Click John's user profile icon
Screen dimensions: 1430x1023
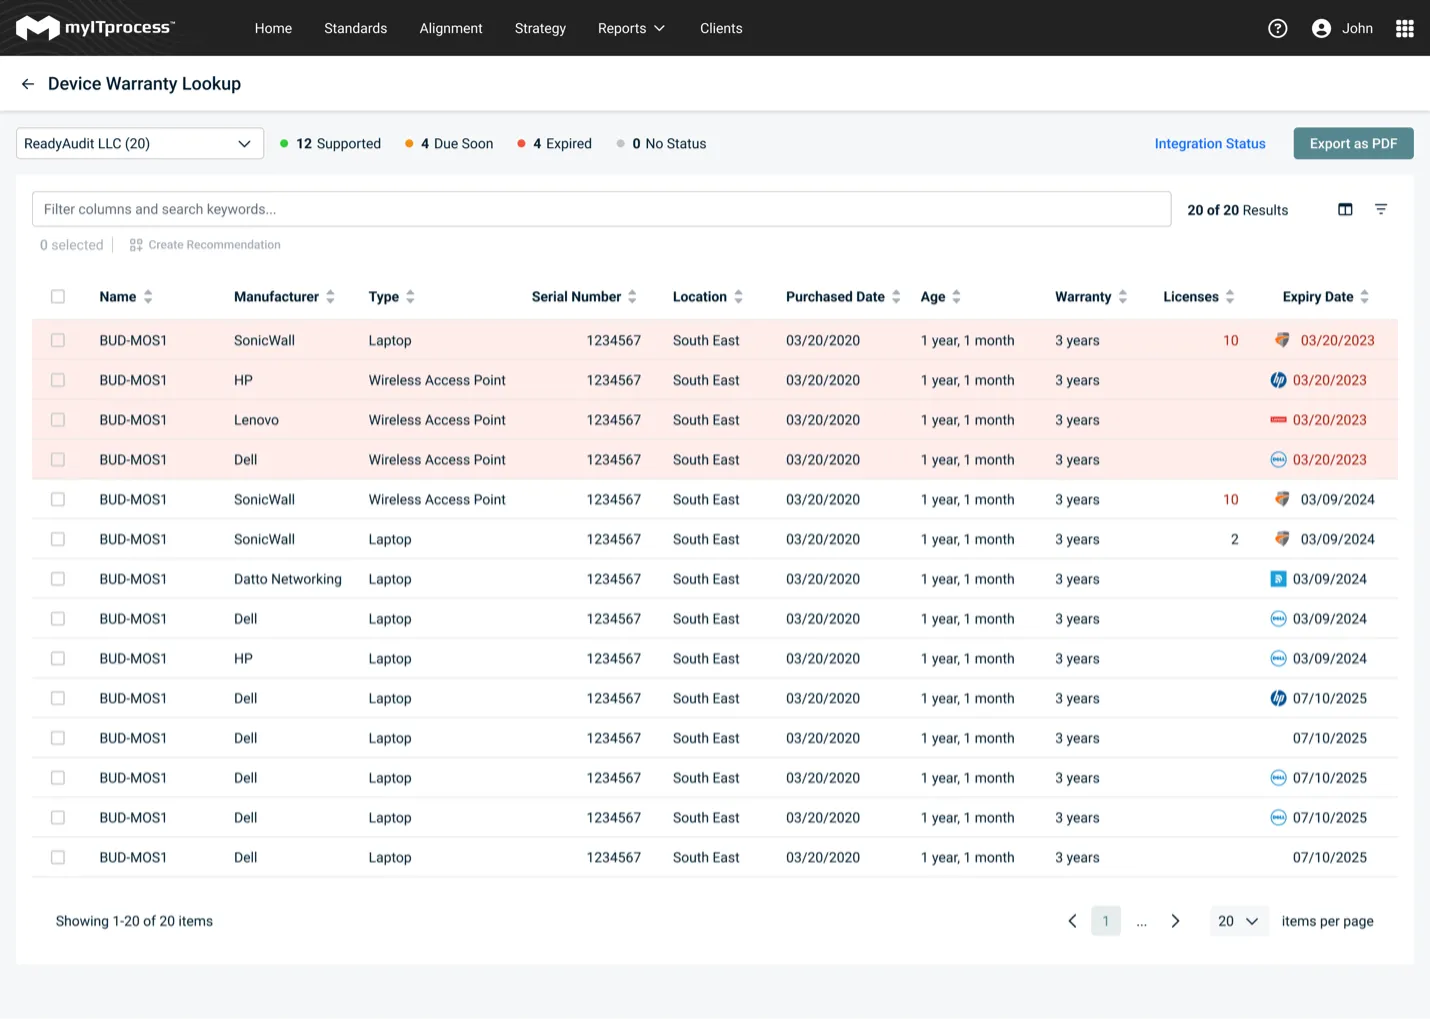coord(1321,28)
